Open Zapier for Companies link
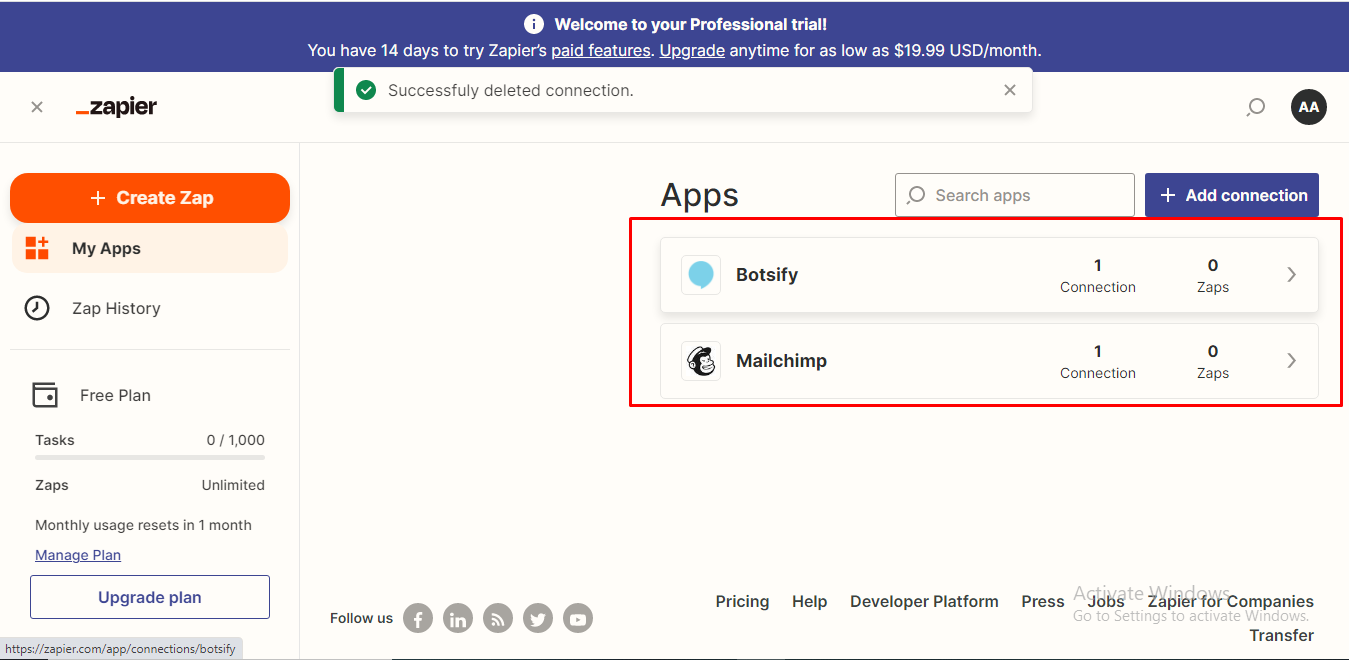This screenshot has width=1349, height=660. coord(1231,601)
